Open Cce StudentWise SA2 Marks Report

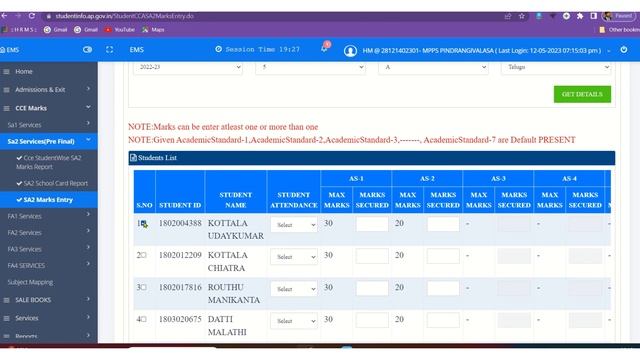point(49,162)
